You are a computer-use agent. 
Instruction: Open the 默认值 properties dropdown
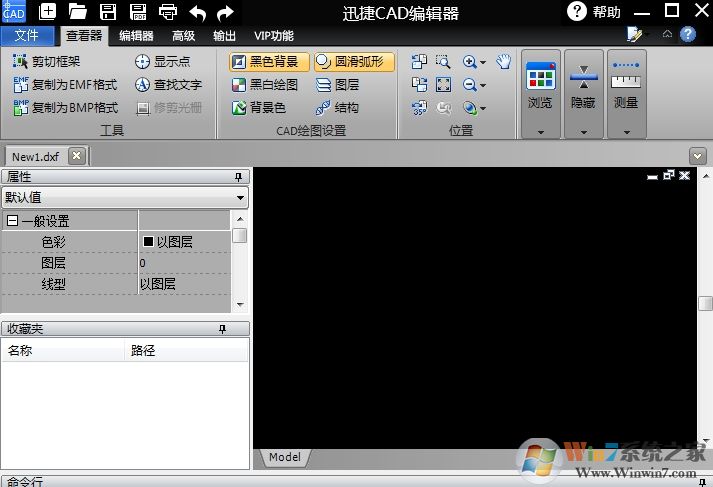point(124,198)
